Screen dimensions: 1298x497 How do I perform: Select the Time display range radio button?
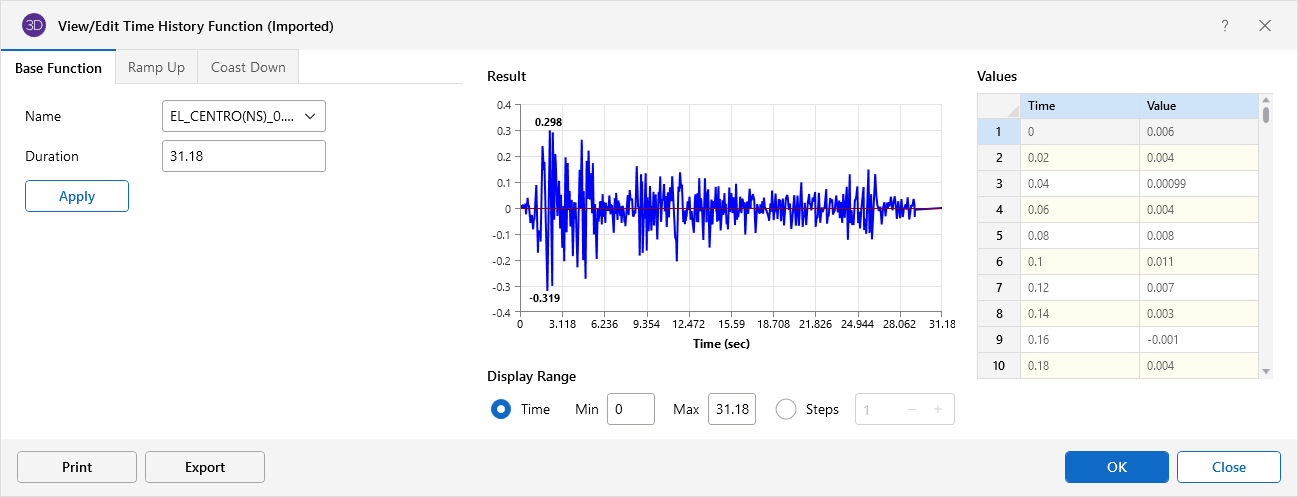(501, 409)
